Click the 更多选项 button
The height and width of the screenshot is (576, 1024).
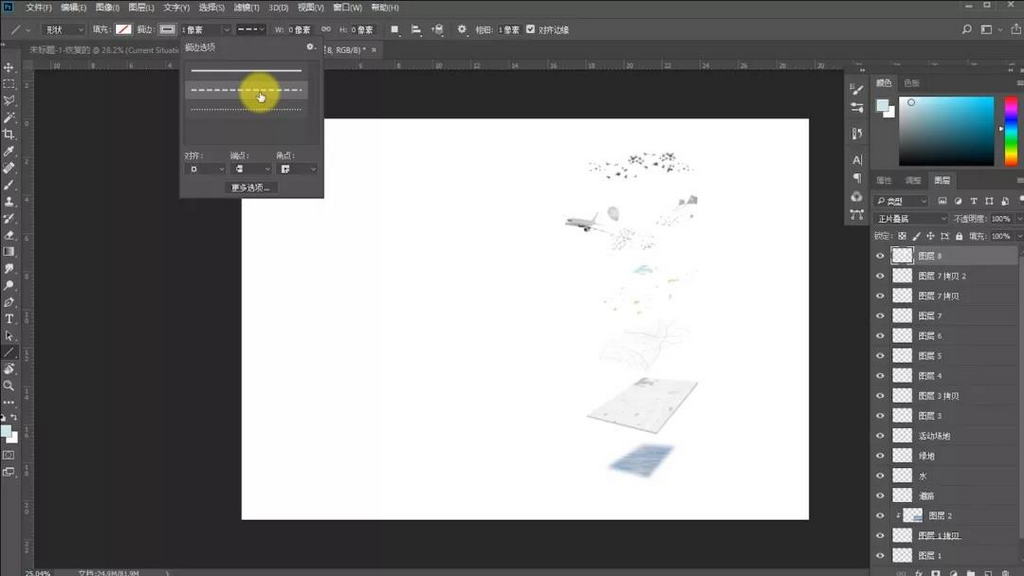pyautogui.click(x=251, y=187)
